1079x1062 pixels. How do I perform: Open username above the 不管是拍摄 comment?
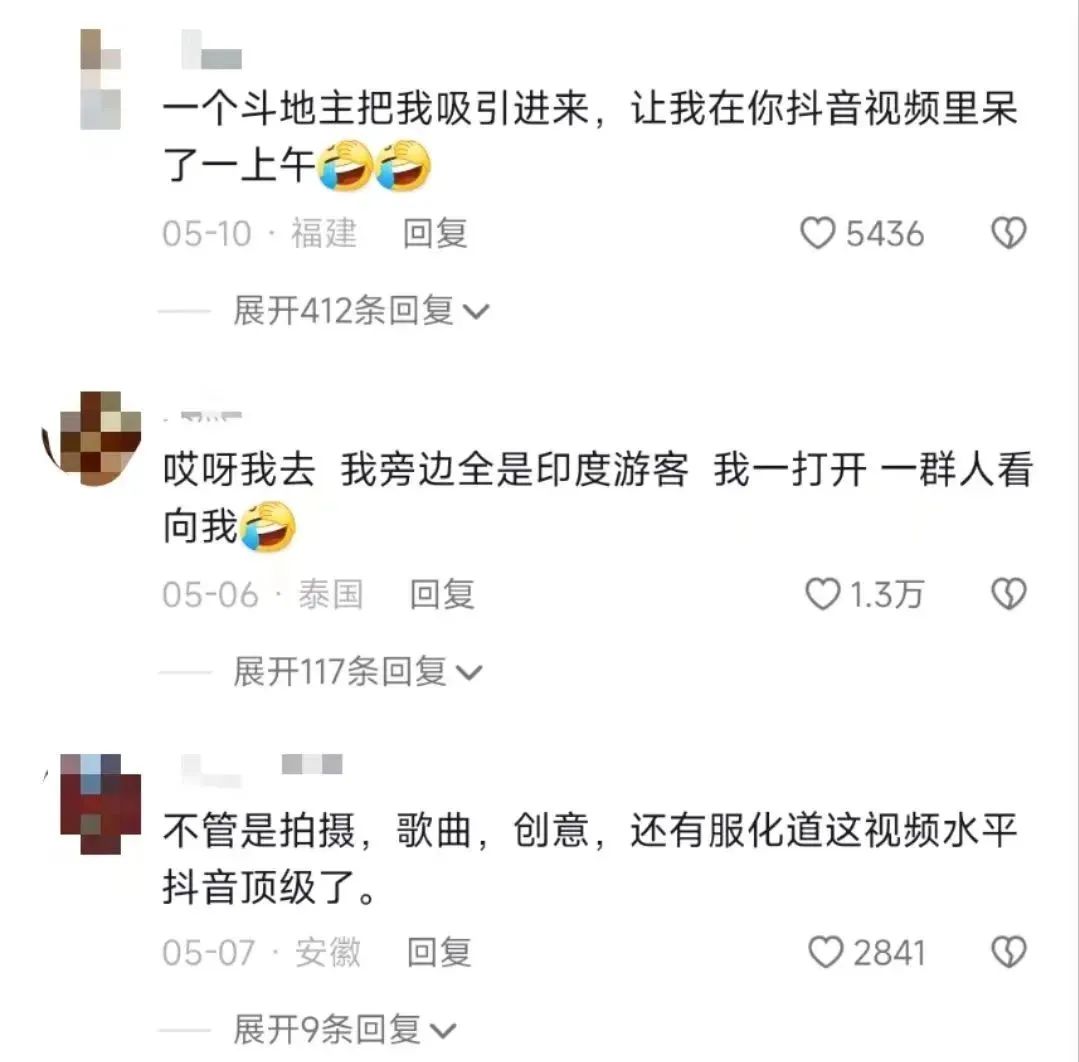tap(261, 769)
